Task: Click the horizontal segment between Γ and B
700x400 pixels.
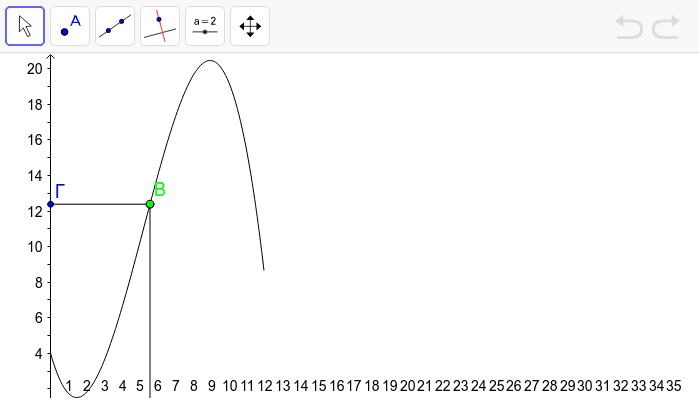Action: pyautogui.click(x=100, y=204)
